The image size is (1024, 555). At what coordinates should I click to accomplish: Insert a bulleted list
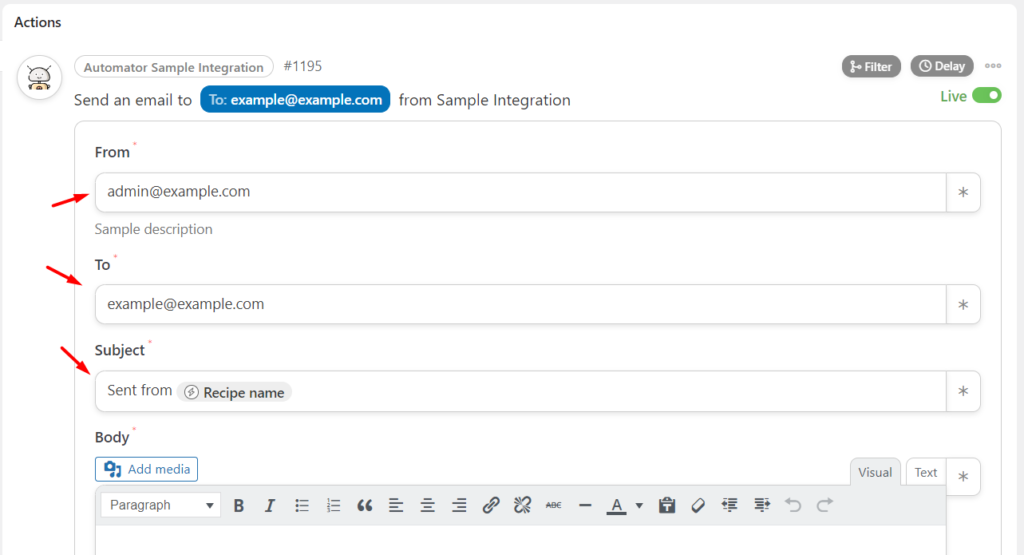click(302, 506)
